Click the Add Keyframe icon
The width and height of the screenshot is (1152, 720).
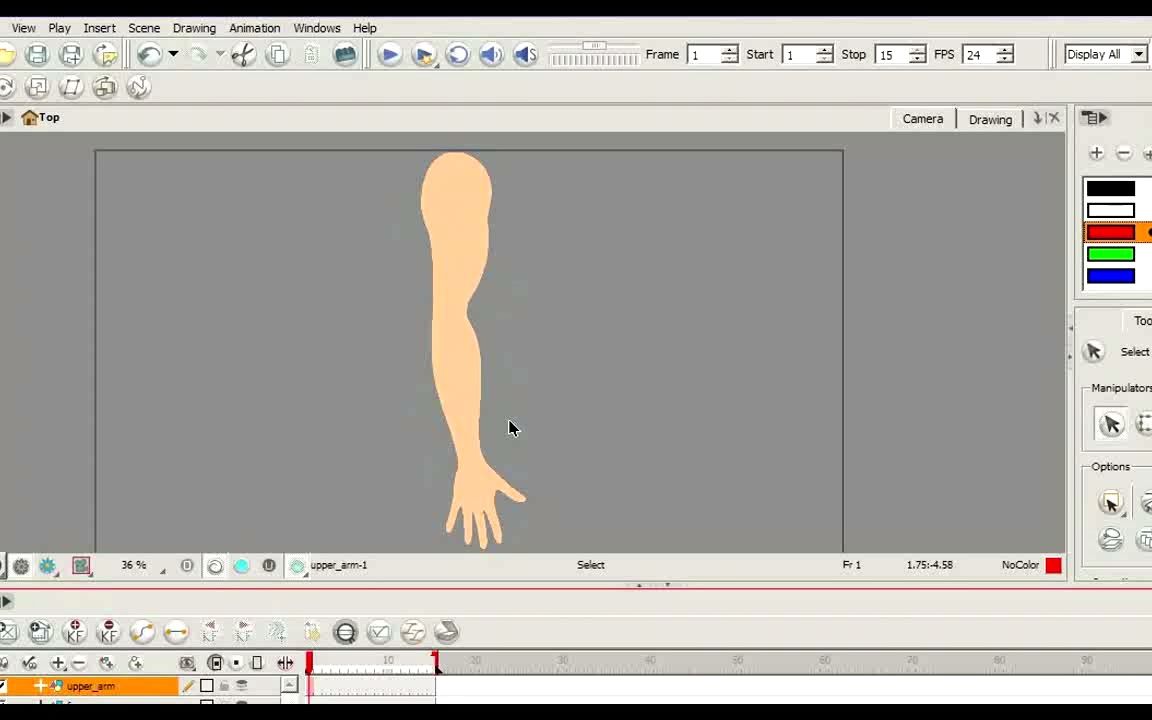(x=75, y=632)
